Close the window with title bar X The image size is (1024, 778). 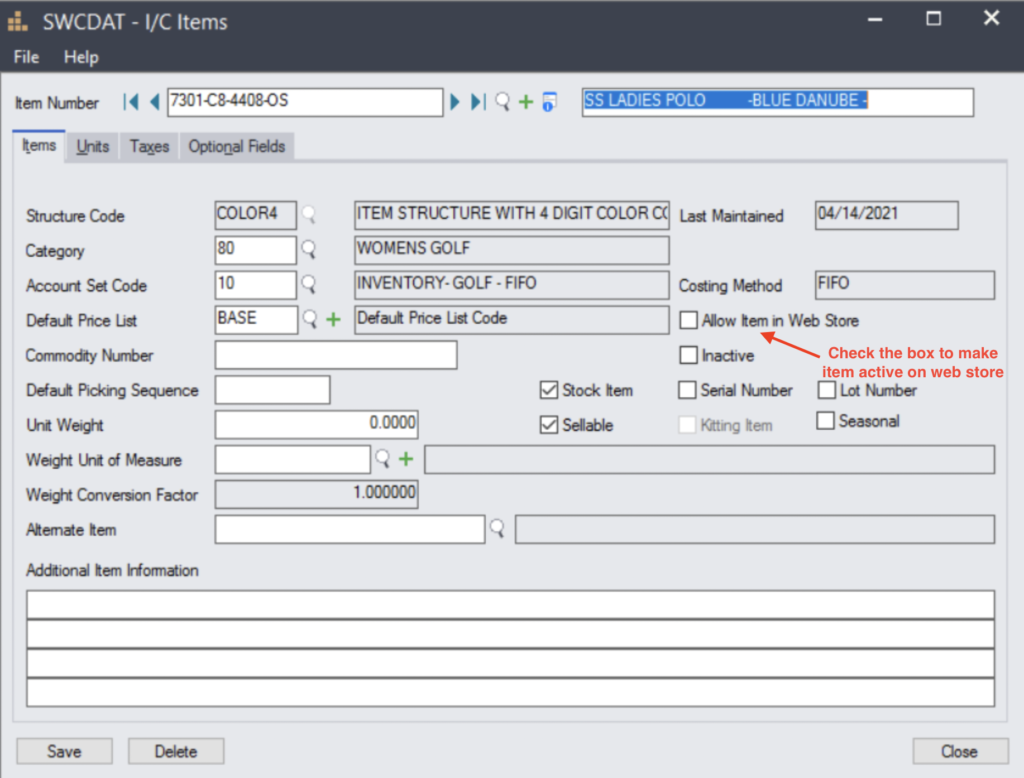point(991,18)
